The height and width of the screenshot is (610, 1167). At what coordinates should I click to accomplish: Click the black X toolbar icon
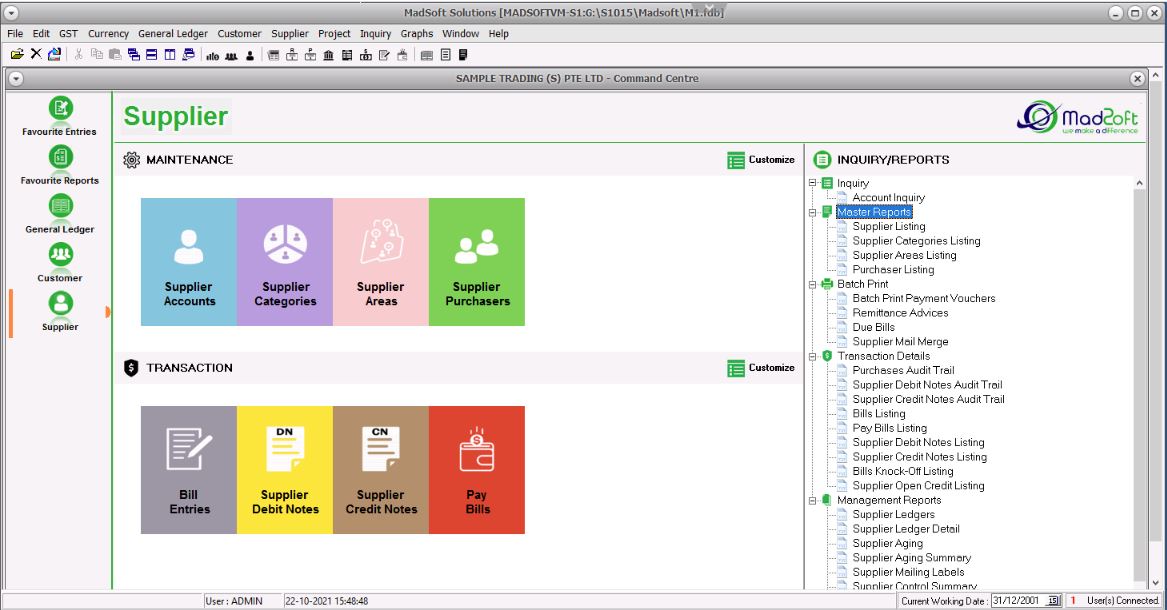coord(36,54)
